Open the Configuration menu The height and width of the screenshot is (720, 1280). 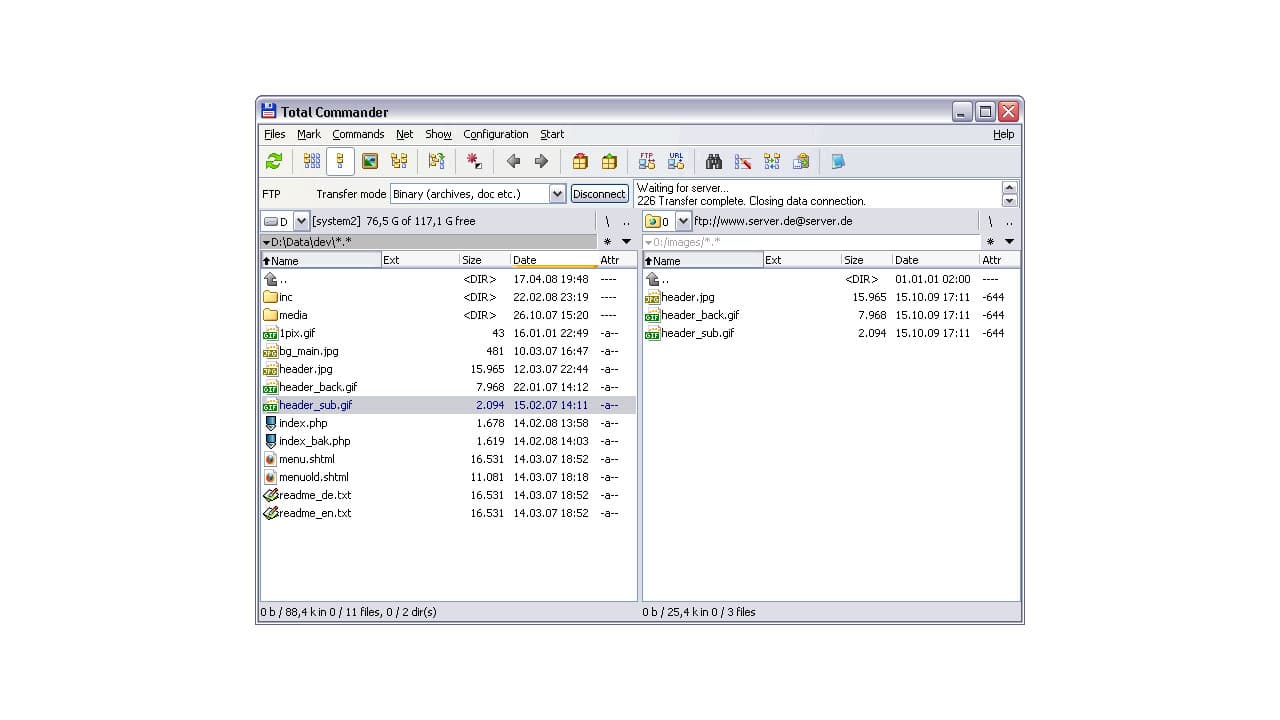point(495,134)
